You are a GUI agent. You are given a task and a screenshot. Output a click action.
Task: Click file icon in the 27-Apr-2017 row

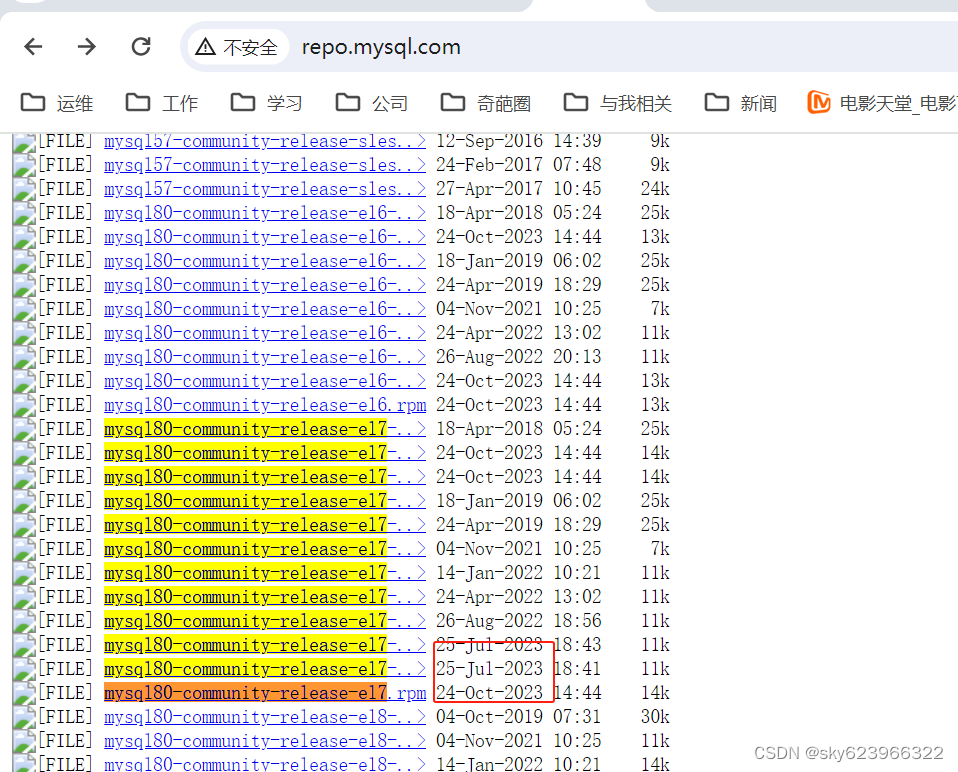[24, 190]
